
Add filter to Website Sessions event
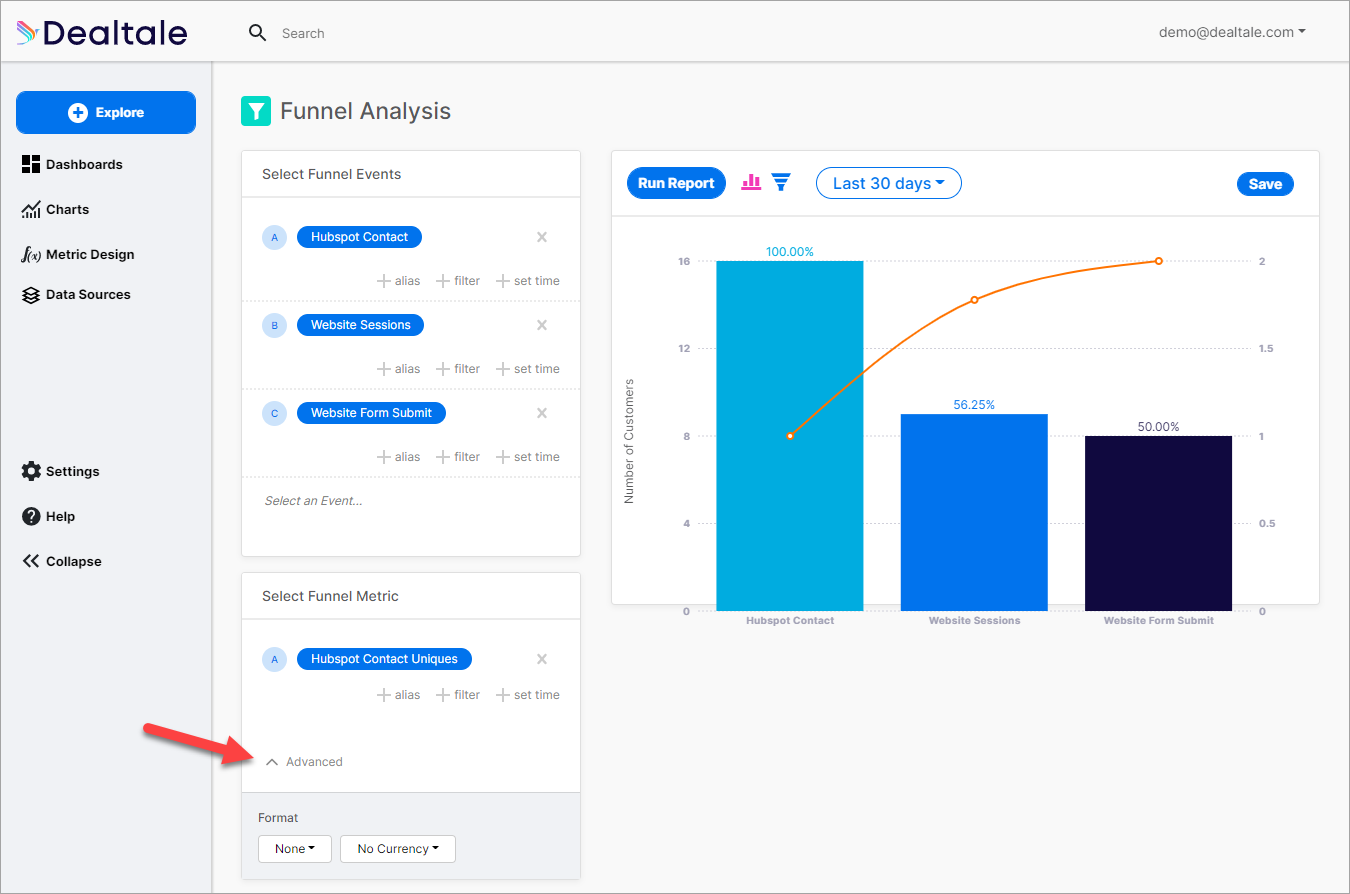click(x=458, y=369)
